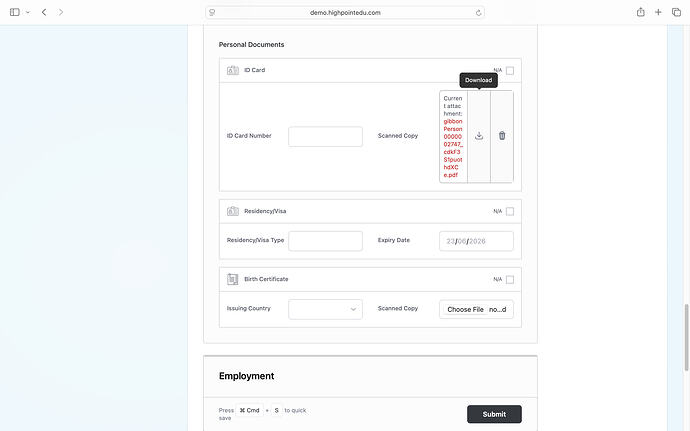This screenshot has height=431, width=690.
Task: Click the Birth Certificate section icon
Action: coord(232,279)
